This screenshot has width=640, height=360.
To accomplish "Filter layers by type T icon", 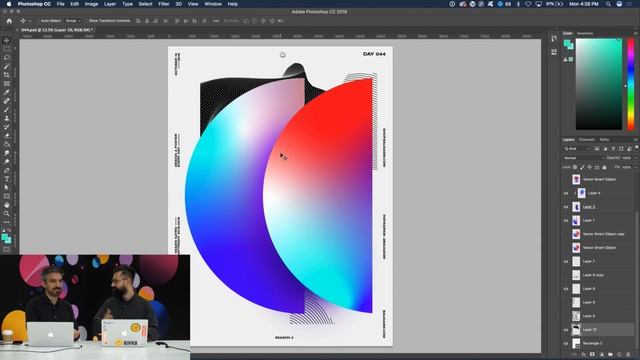I will [613, 149].
